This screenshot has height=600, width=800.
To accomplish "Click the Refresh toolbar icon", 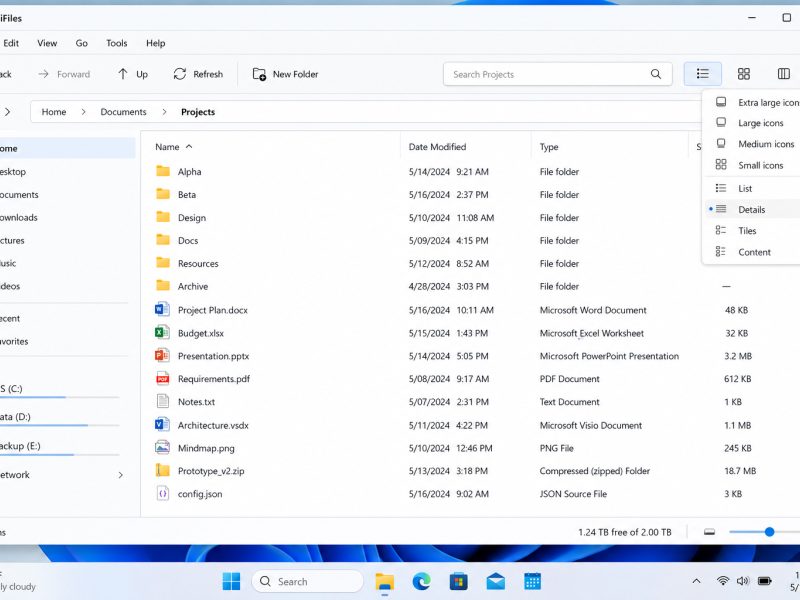I will point(180,74).
